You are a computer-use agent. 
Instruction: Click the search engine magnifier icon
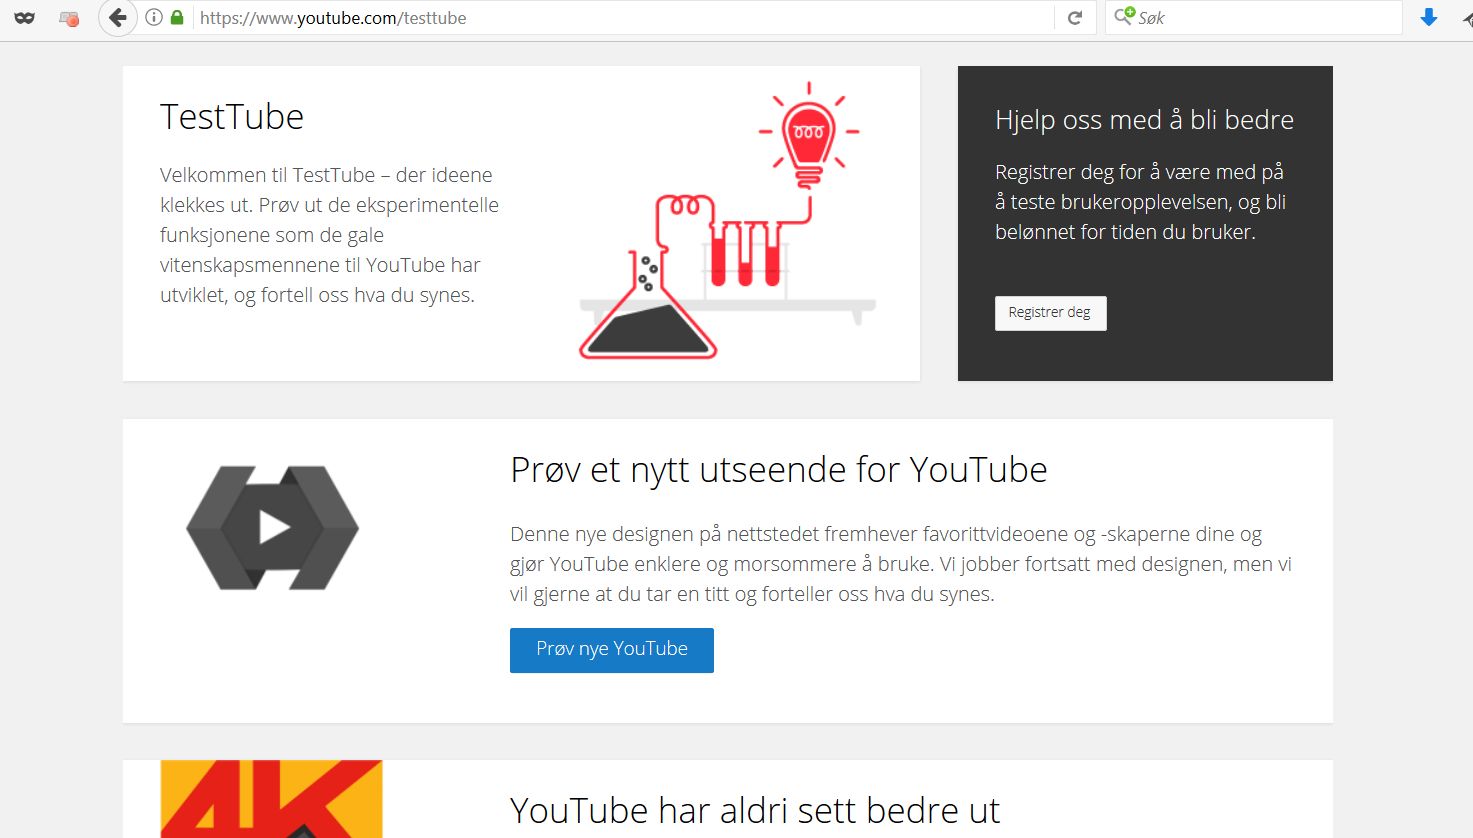click(x=1124, y=16)
